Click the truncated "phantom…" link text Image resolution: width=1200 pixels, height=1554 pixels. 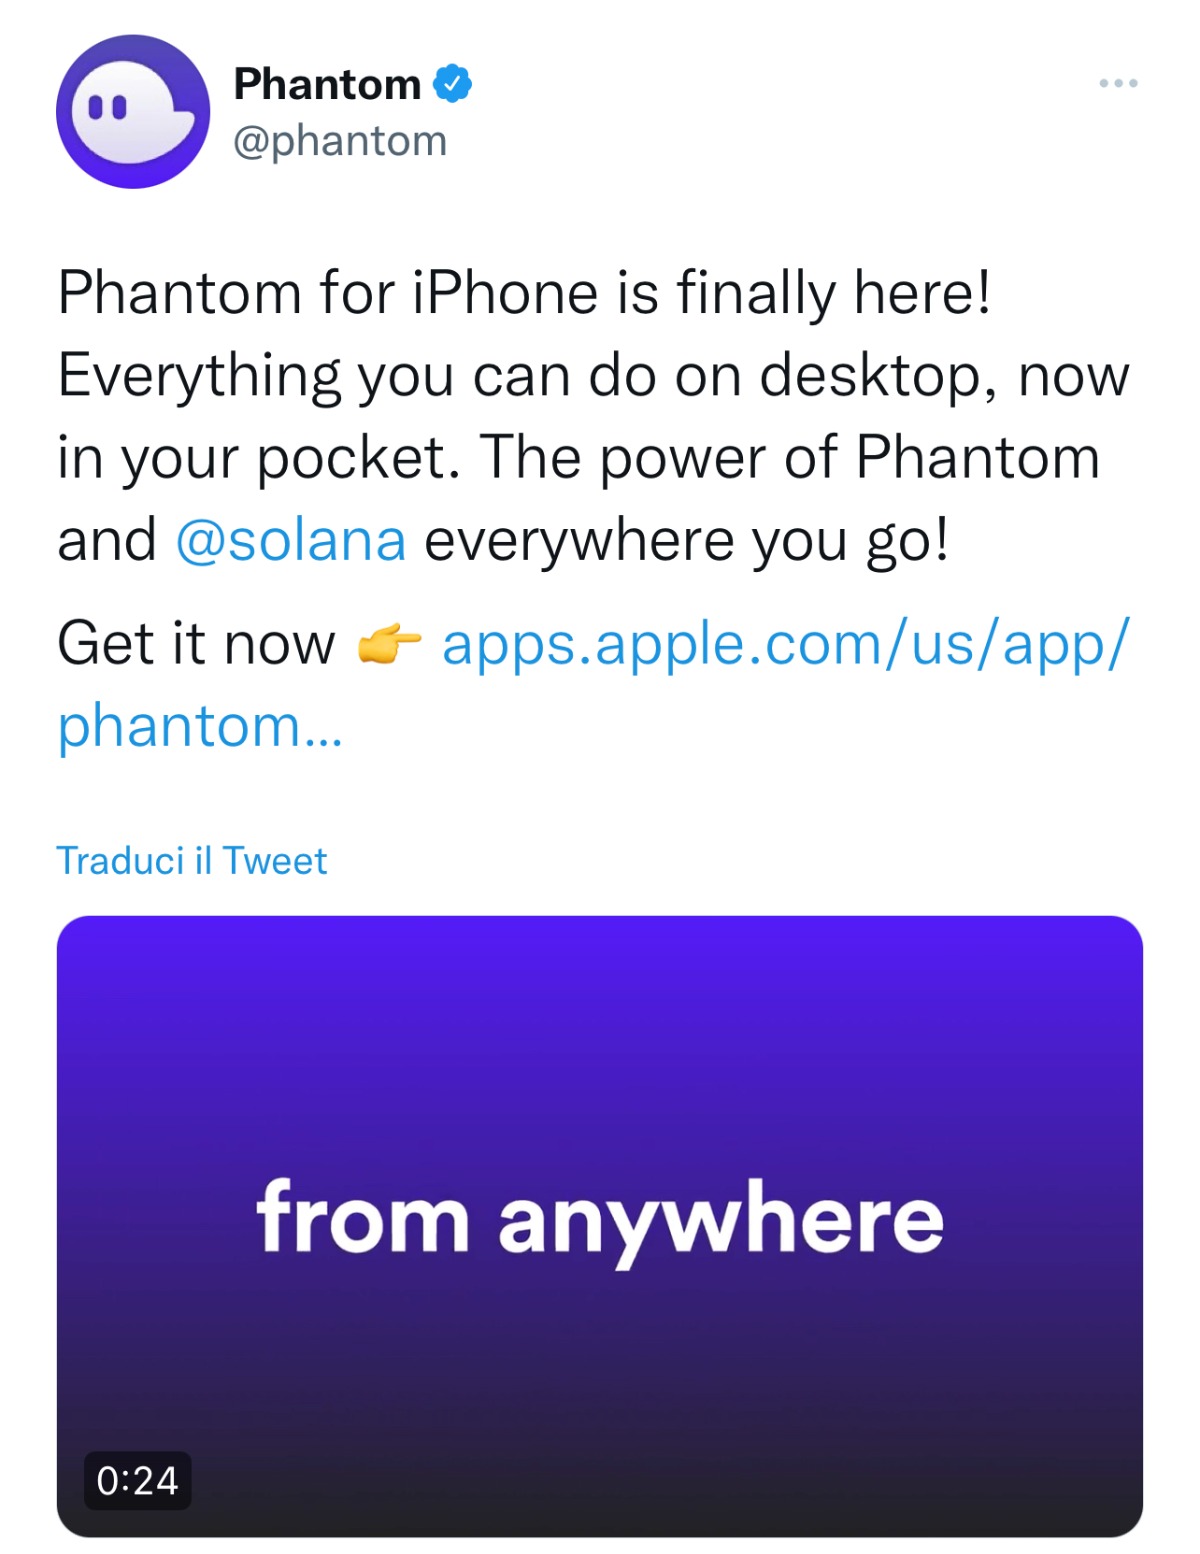click(x=200, y=725)
